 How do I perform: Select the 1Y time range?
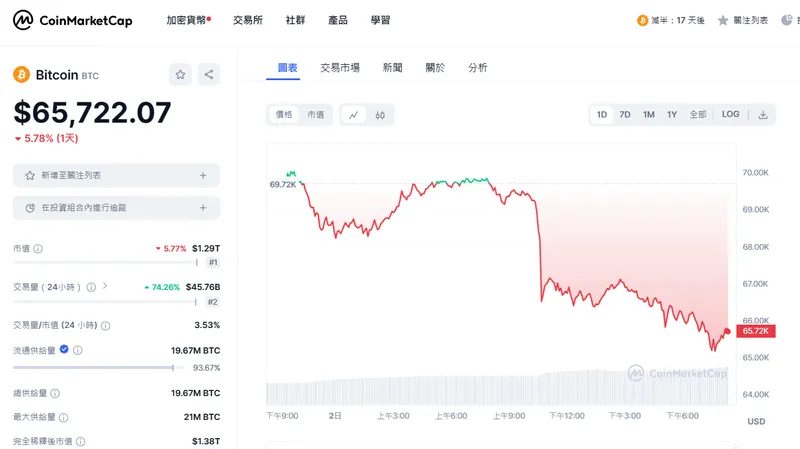(672, 115)
